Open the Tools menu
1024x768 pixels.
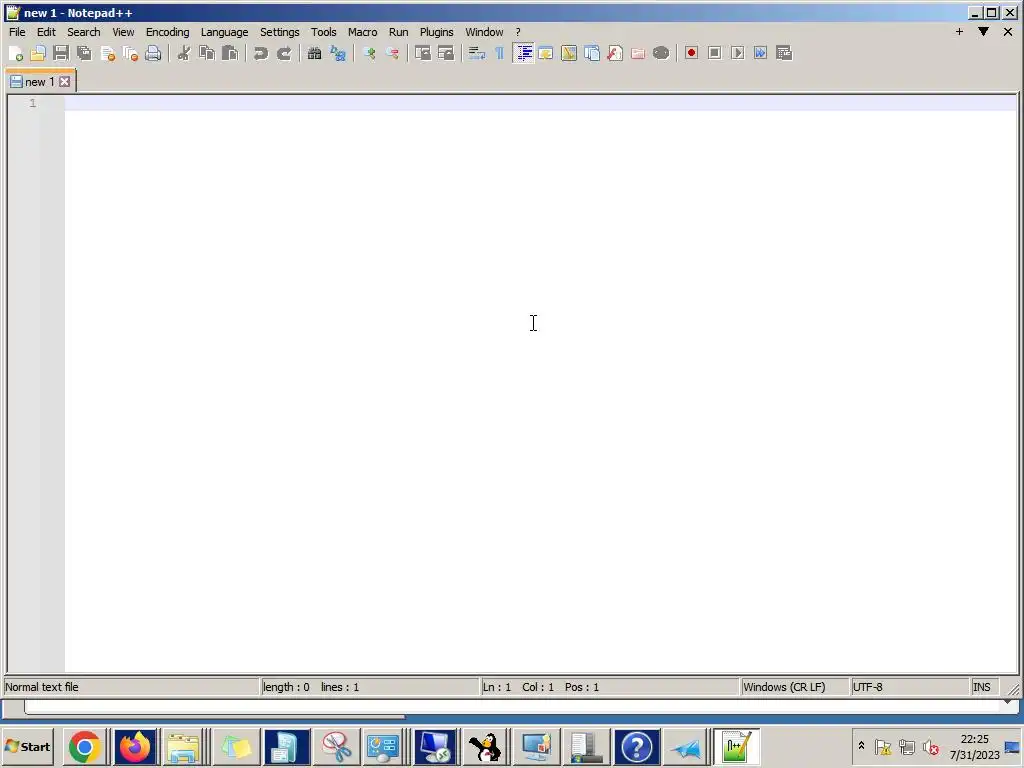click(324, 32)
